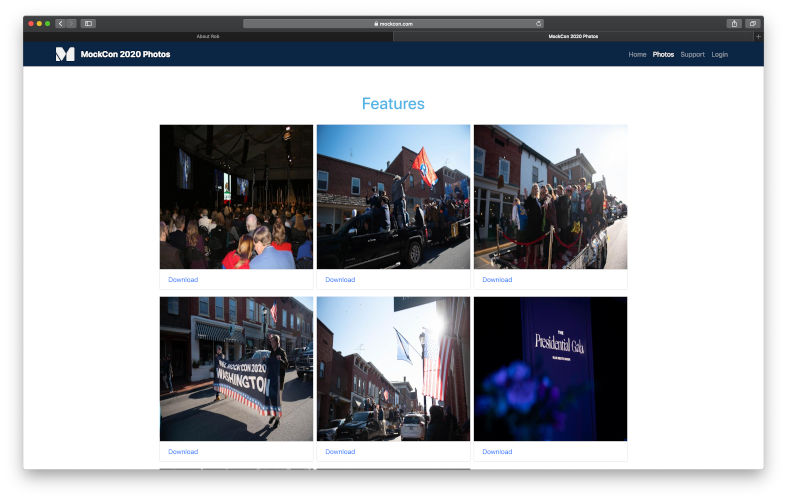Download the American flag street photo
Image resolution: width=787 pixels, height=500 pixels.
[340, 452]
